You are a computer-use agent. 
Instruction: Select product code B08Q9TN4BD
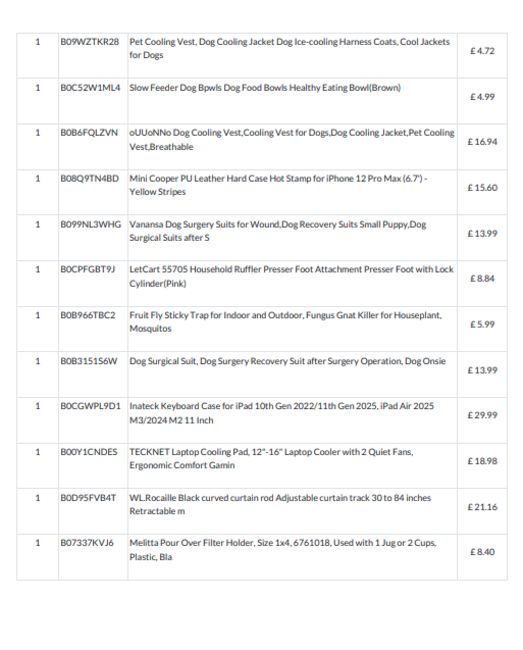90,179
